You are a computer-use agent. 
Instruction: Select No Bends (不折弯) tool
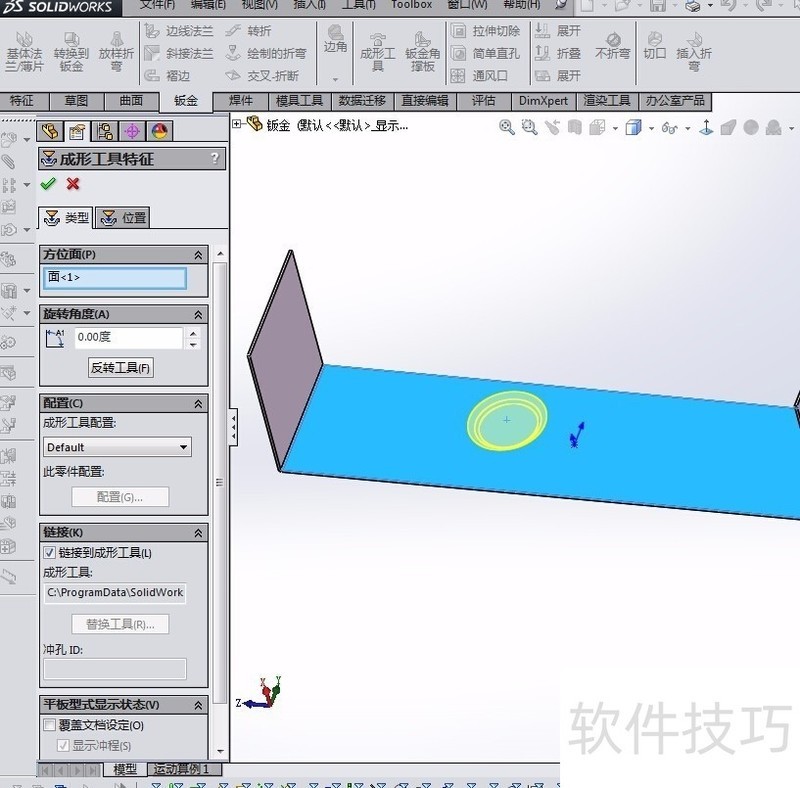coord(613,46)
